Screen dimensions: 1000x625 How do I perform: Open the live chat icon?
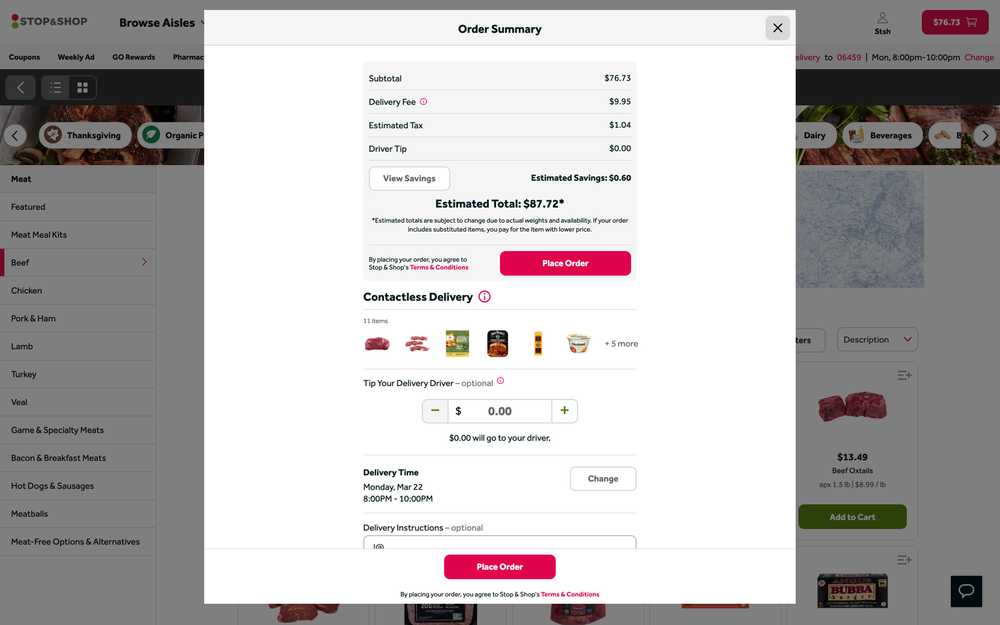pos(966,590)
